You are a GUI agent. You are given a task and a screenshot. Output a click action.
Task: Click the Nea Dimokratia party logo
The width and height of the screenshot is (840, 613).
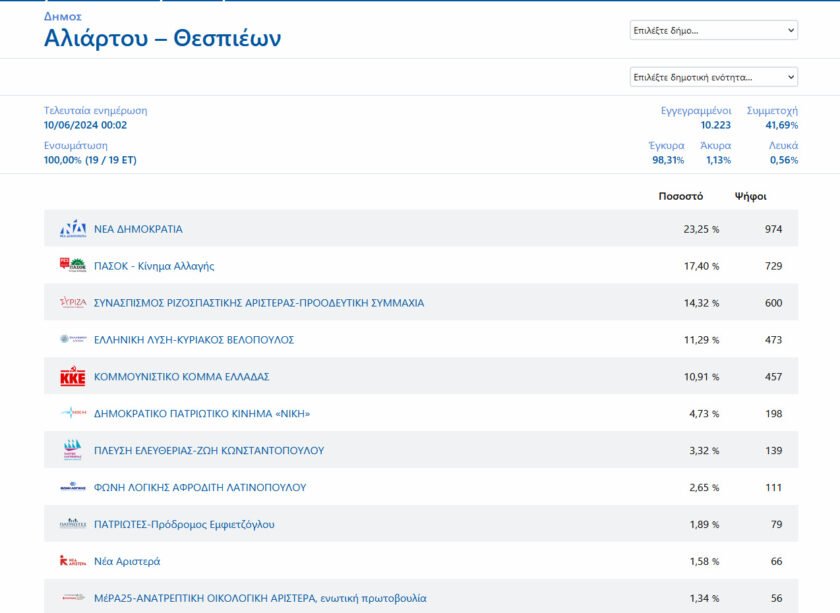click(73, 229)
